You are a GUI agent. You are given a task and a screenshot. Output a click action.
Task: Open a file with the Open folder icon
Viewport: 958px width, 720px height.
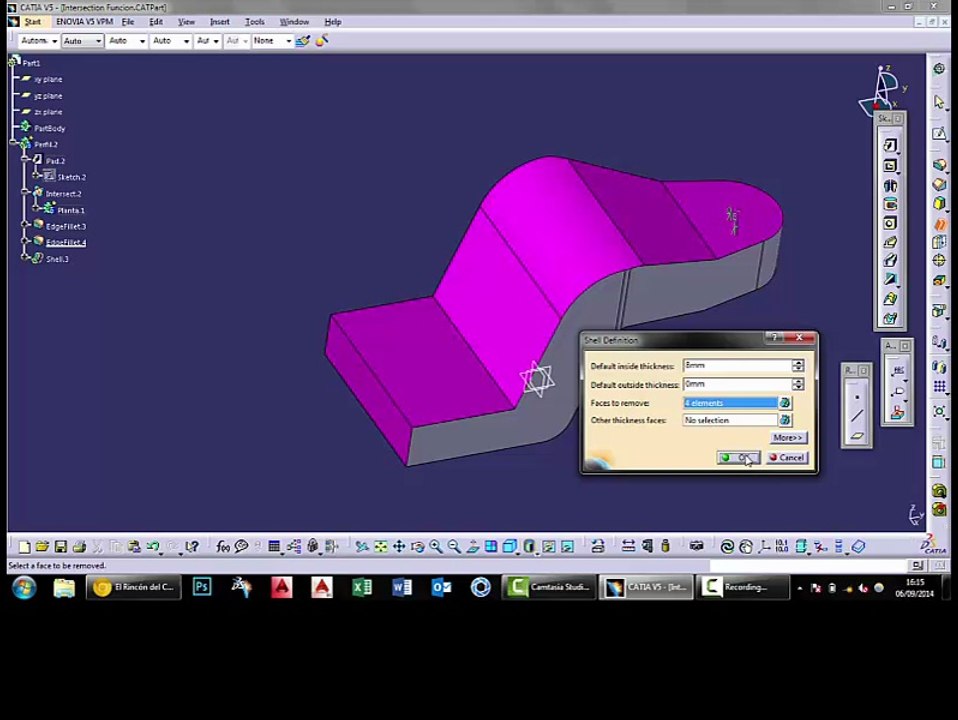(x=42, y=546)
